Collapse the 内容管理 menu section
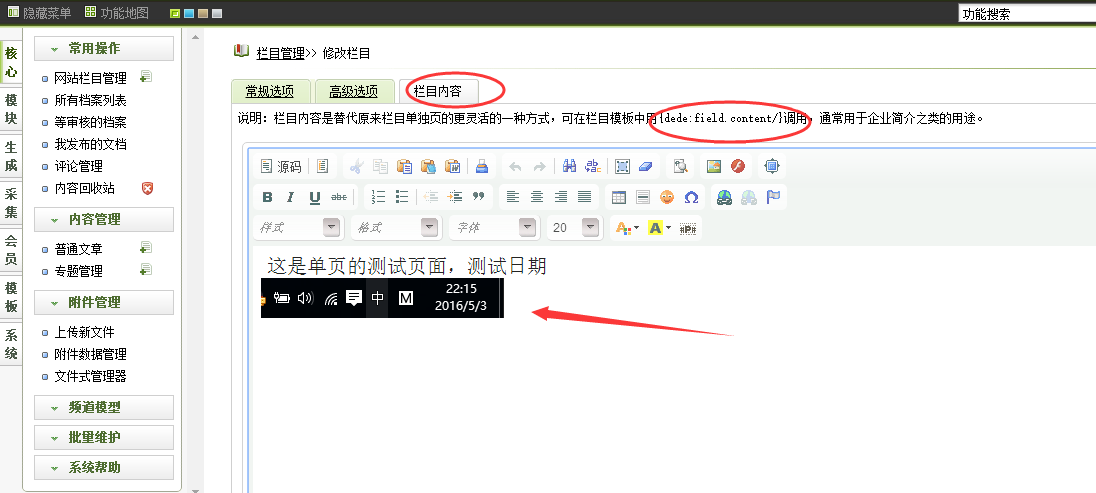 tap(104, 219)
